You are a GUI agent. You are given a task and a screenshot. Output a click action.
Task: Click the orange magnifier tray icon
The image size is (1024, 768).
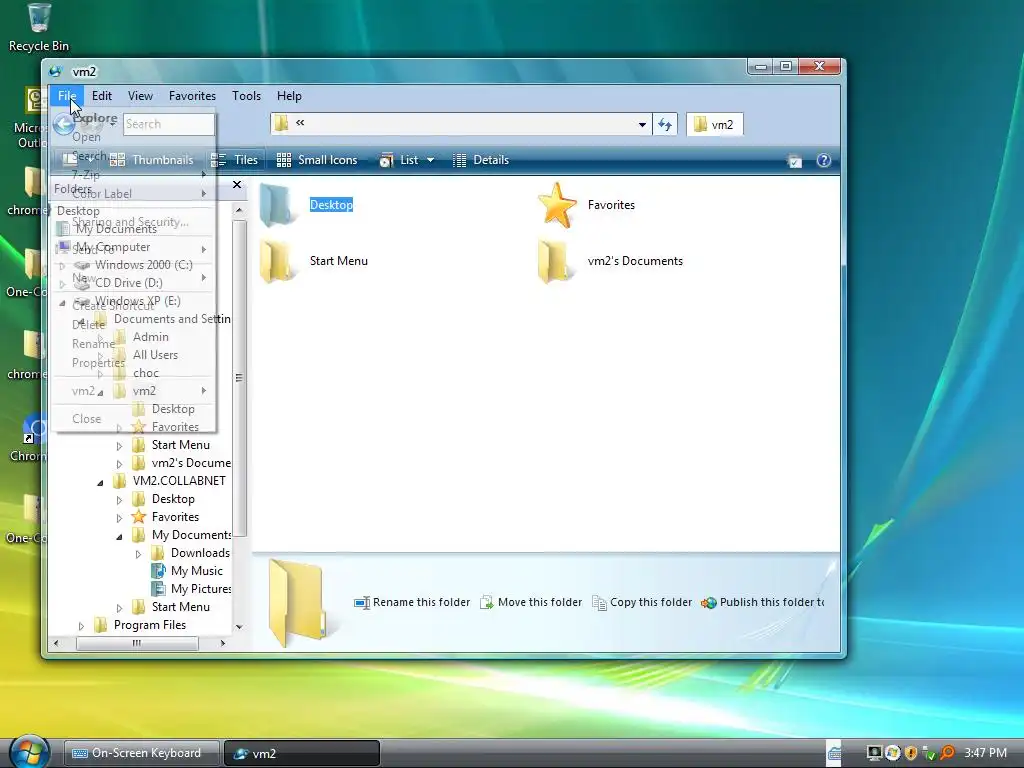point(947,753)
